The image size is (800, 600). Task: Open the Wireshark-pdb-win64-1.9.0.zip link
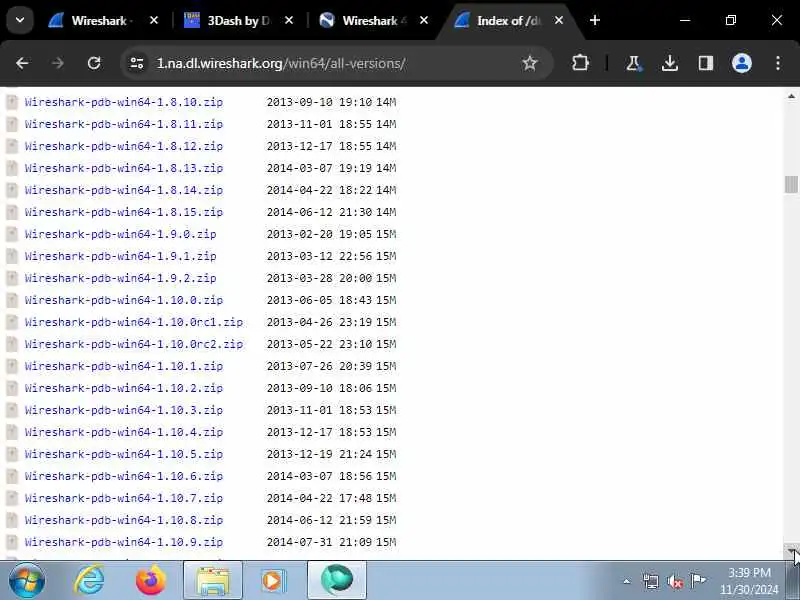(x=120, y=234)
